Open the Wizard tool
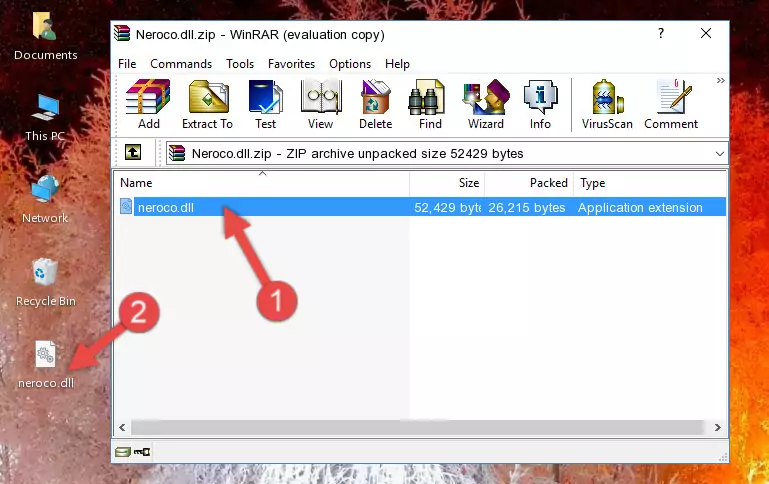 pos(486,104)
